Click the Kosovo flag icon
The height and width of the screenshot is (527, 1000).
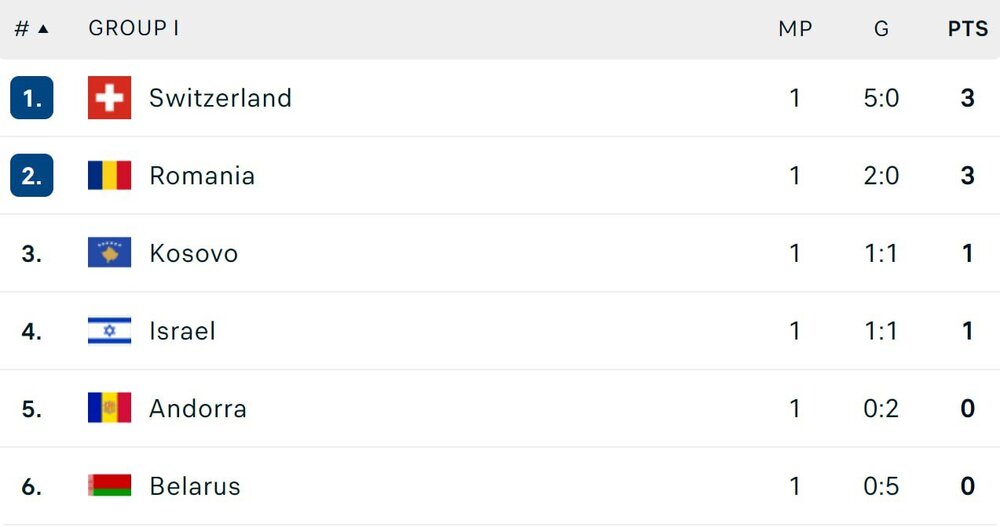tap(109, 253)
